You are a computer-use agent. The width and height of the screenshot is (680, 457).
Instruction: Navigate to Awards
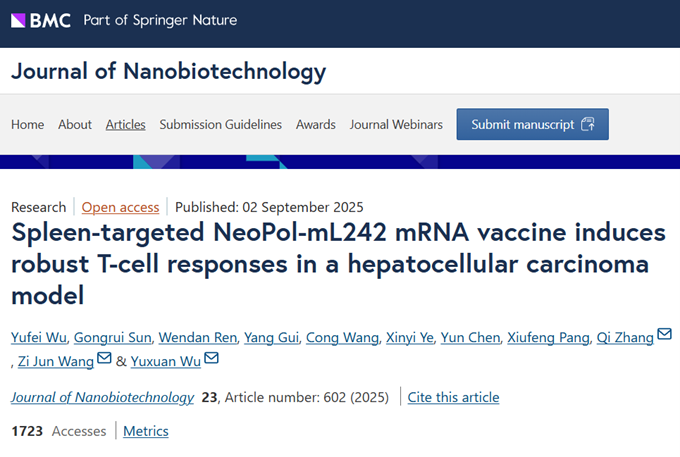316,125
